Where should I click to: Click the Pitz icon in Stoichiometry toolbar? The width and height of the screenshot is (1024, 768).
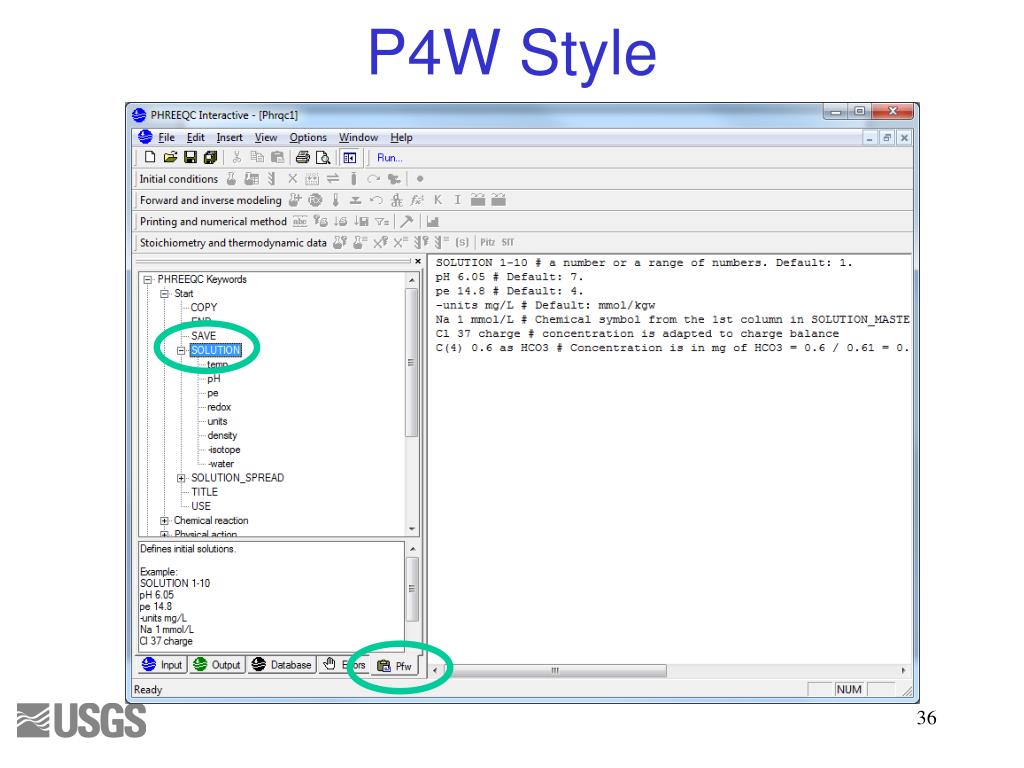pos(488,242)
